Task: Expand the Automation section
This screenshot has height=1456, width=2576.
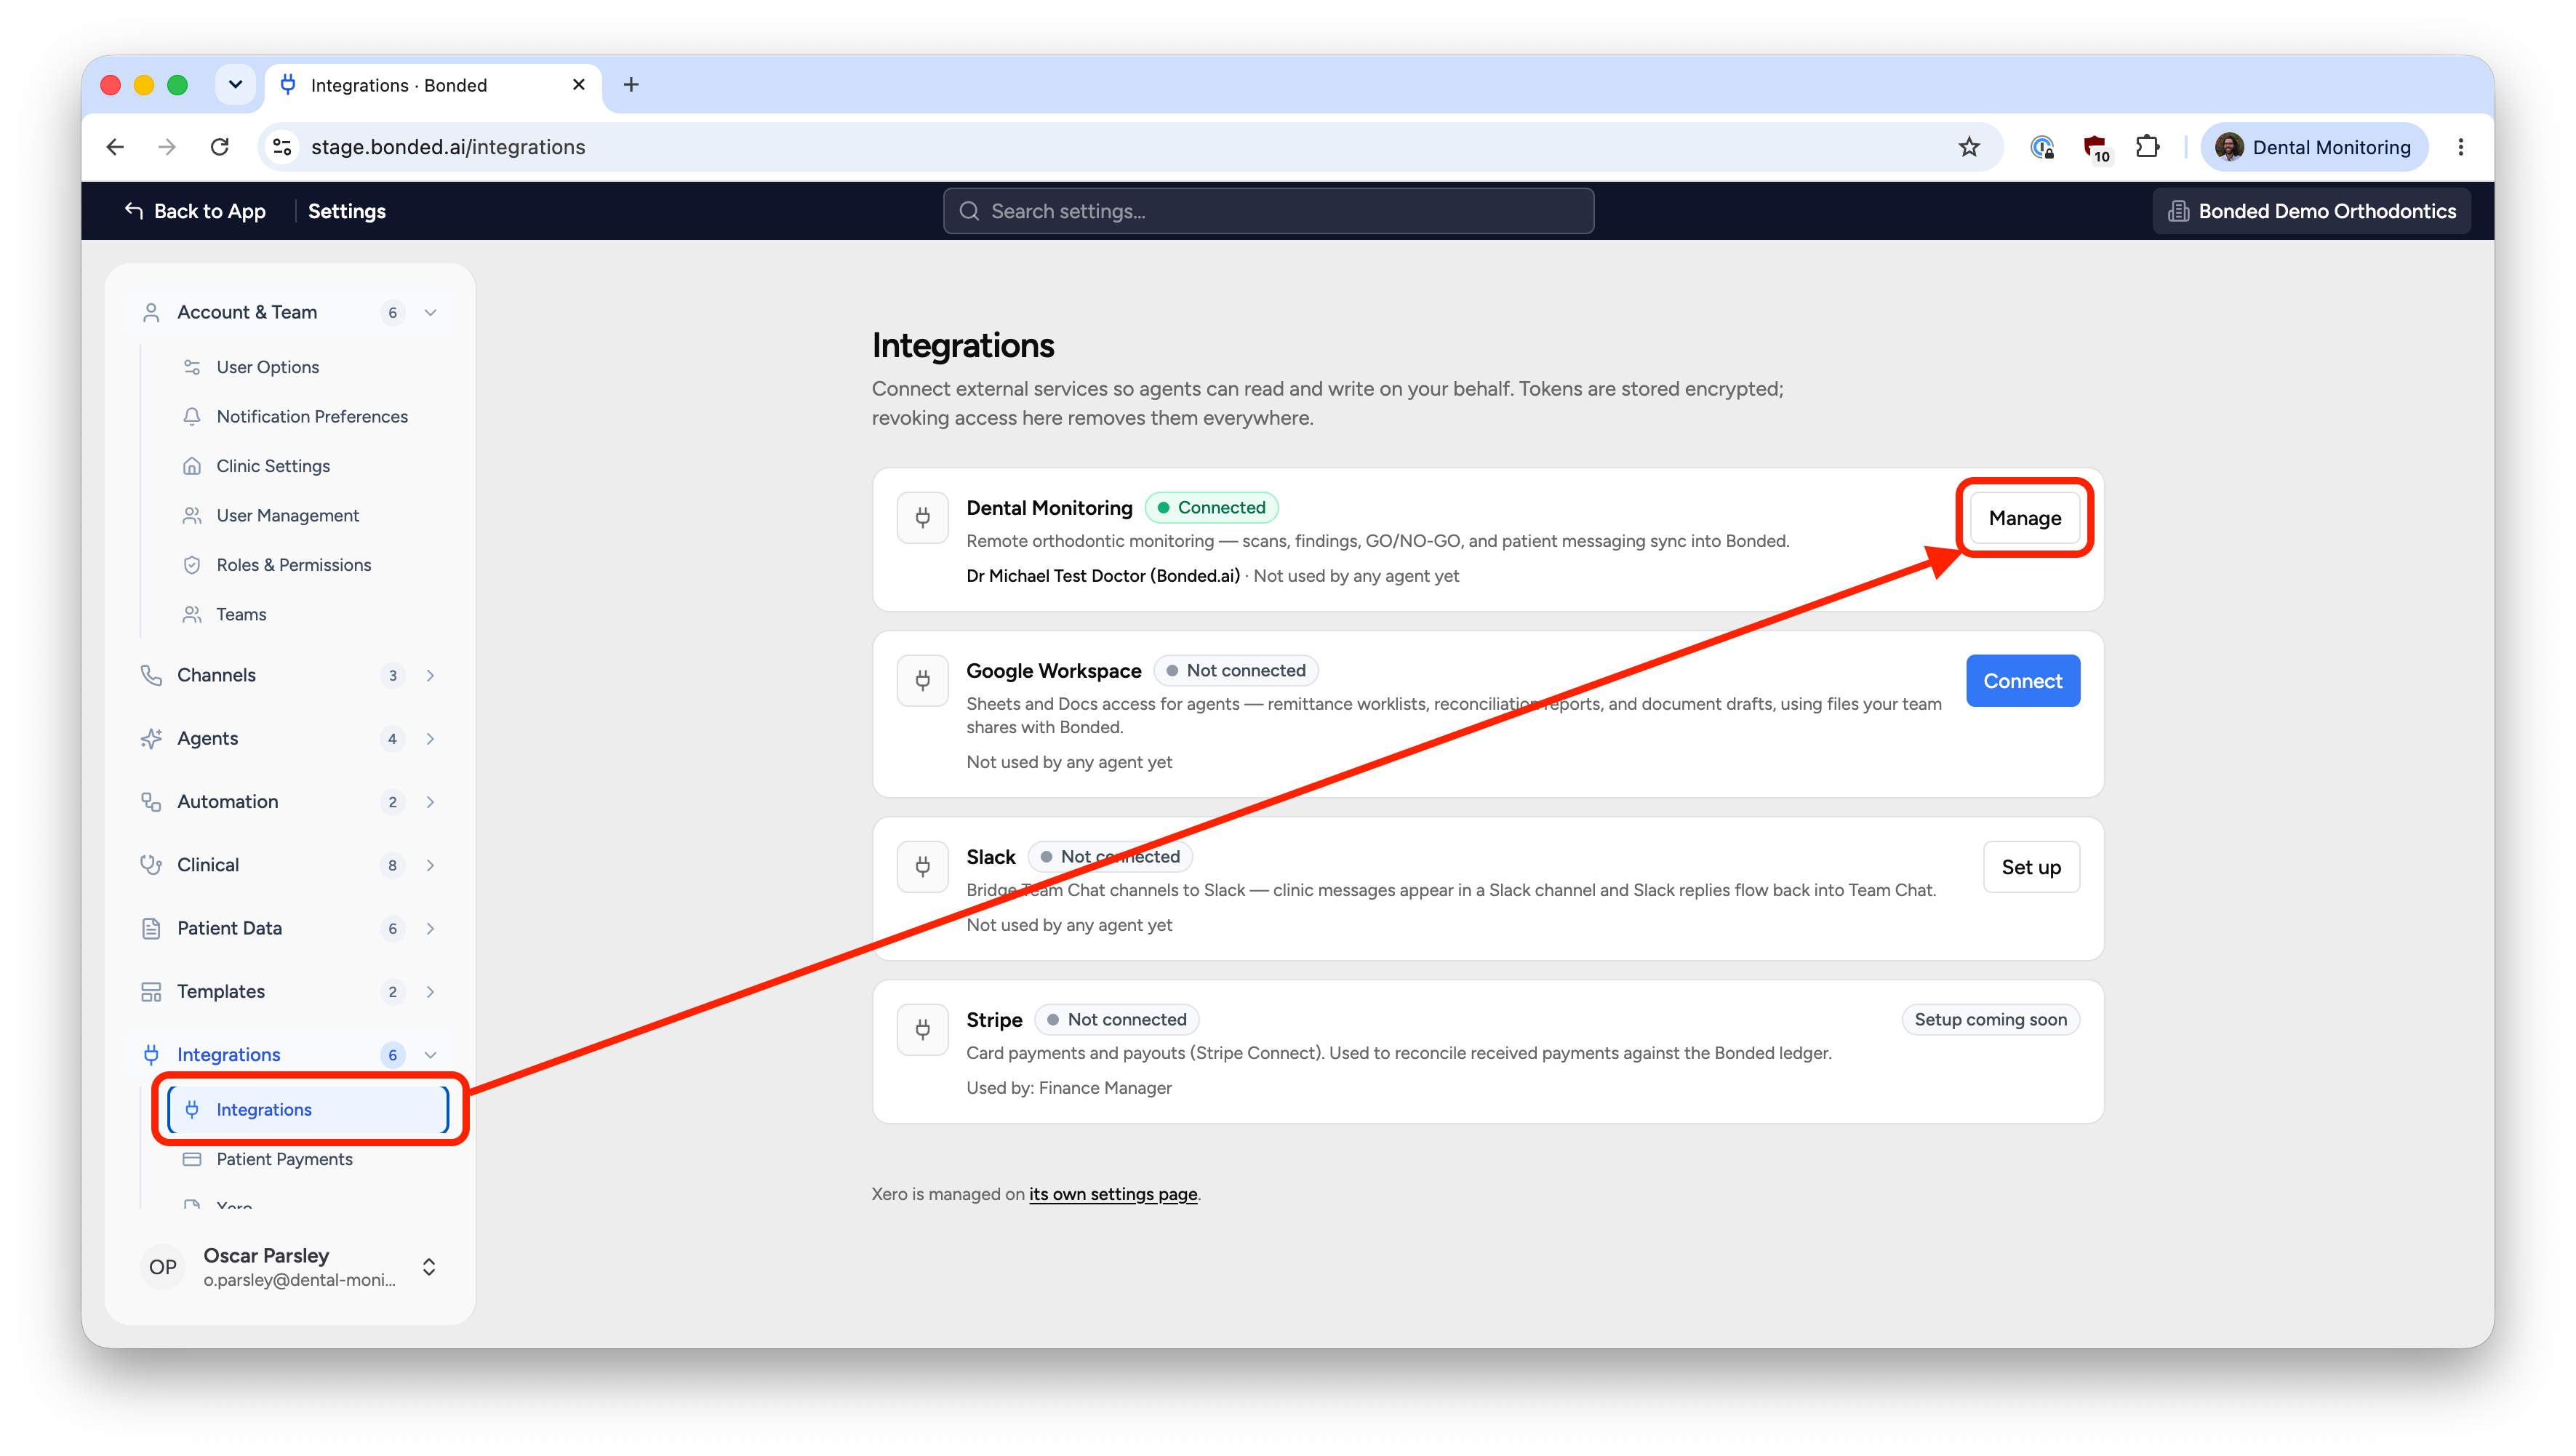Action: (x=430, y=802)
